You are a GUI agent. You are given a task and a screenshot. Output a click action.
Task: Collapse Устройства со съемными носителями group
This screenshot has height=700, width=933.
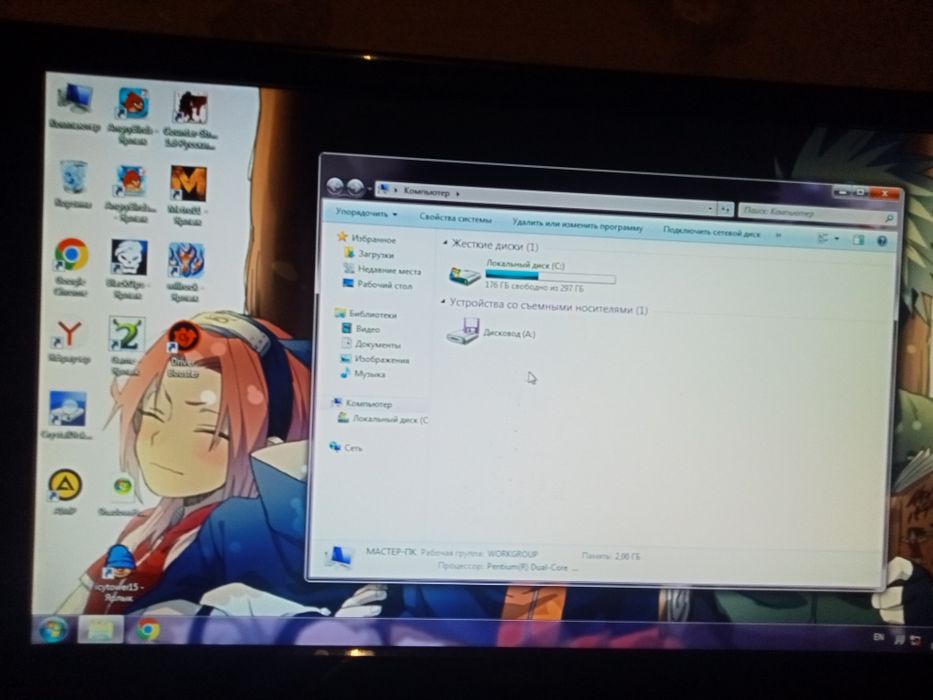point(443,302)
